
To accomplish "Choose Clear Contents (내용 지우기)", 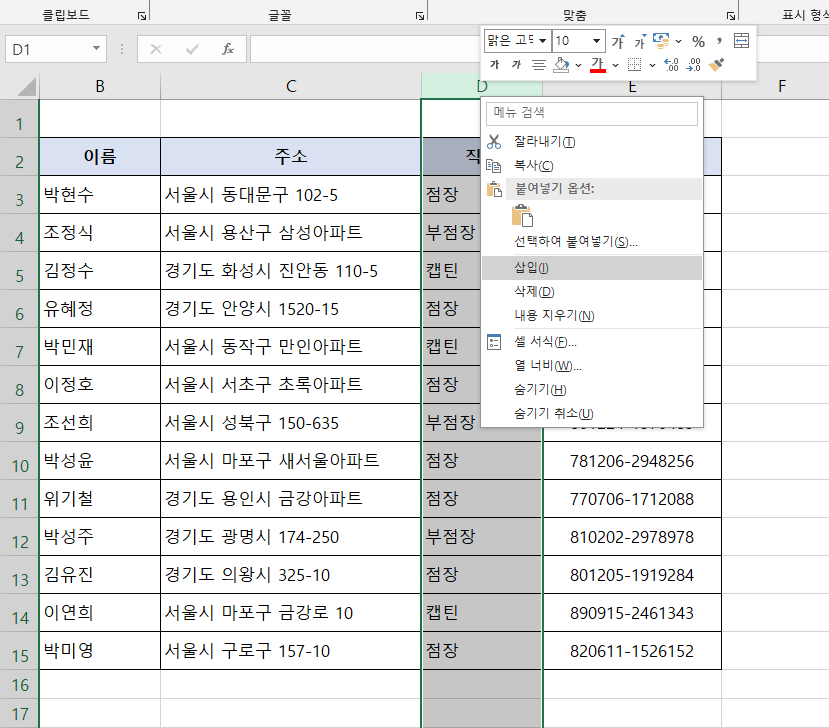I will point(592,316).
